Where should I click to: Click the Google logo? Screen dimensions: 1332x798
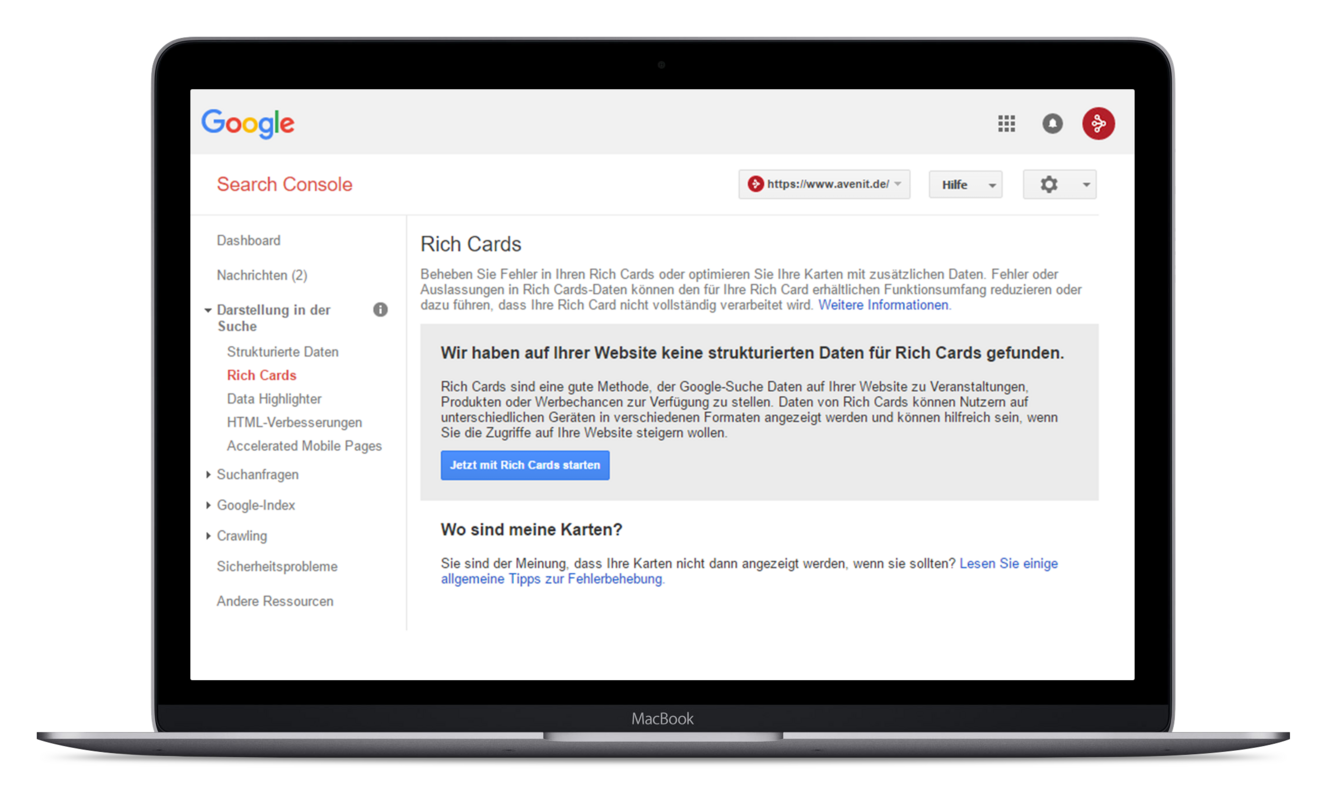pos(248,124)
